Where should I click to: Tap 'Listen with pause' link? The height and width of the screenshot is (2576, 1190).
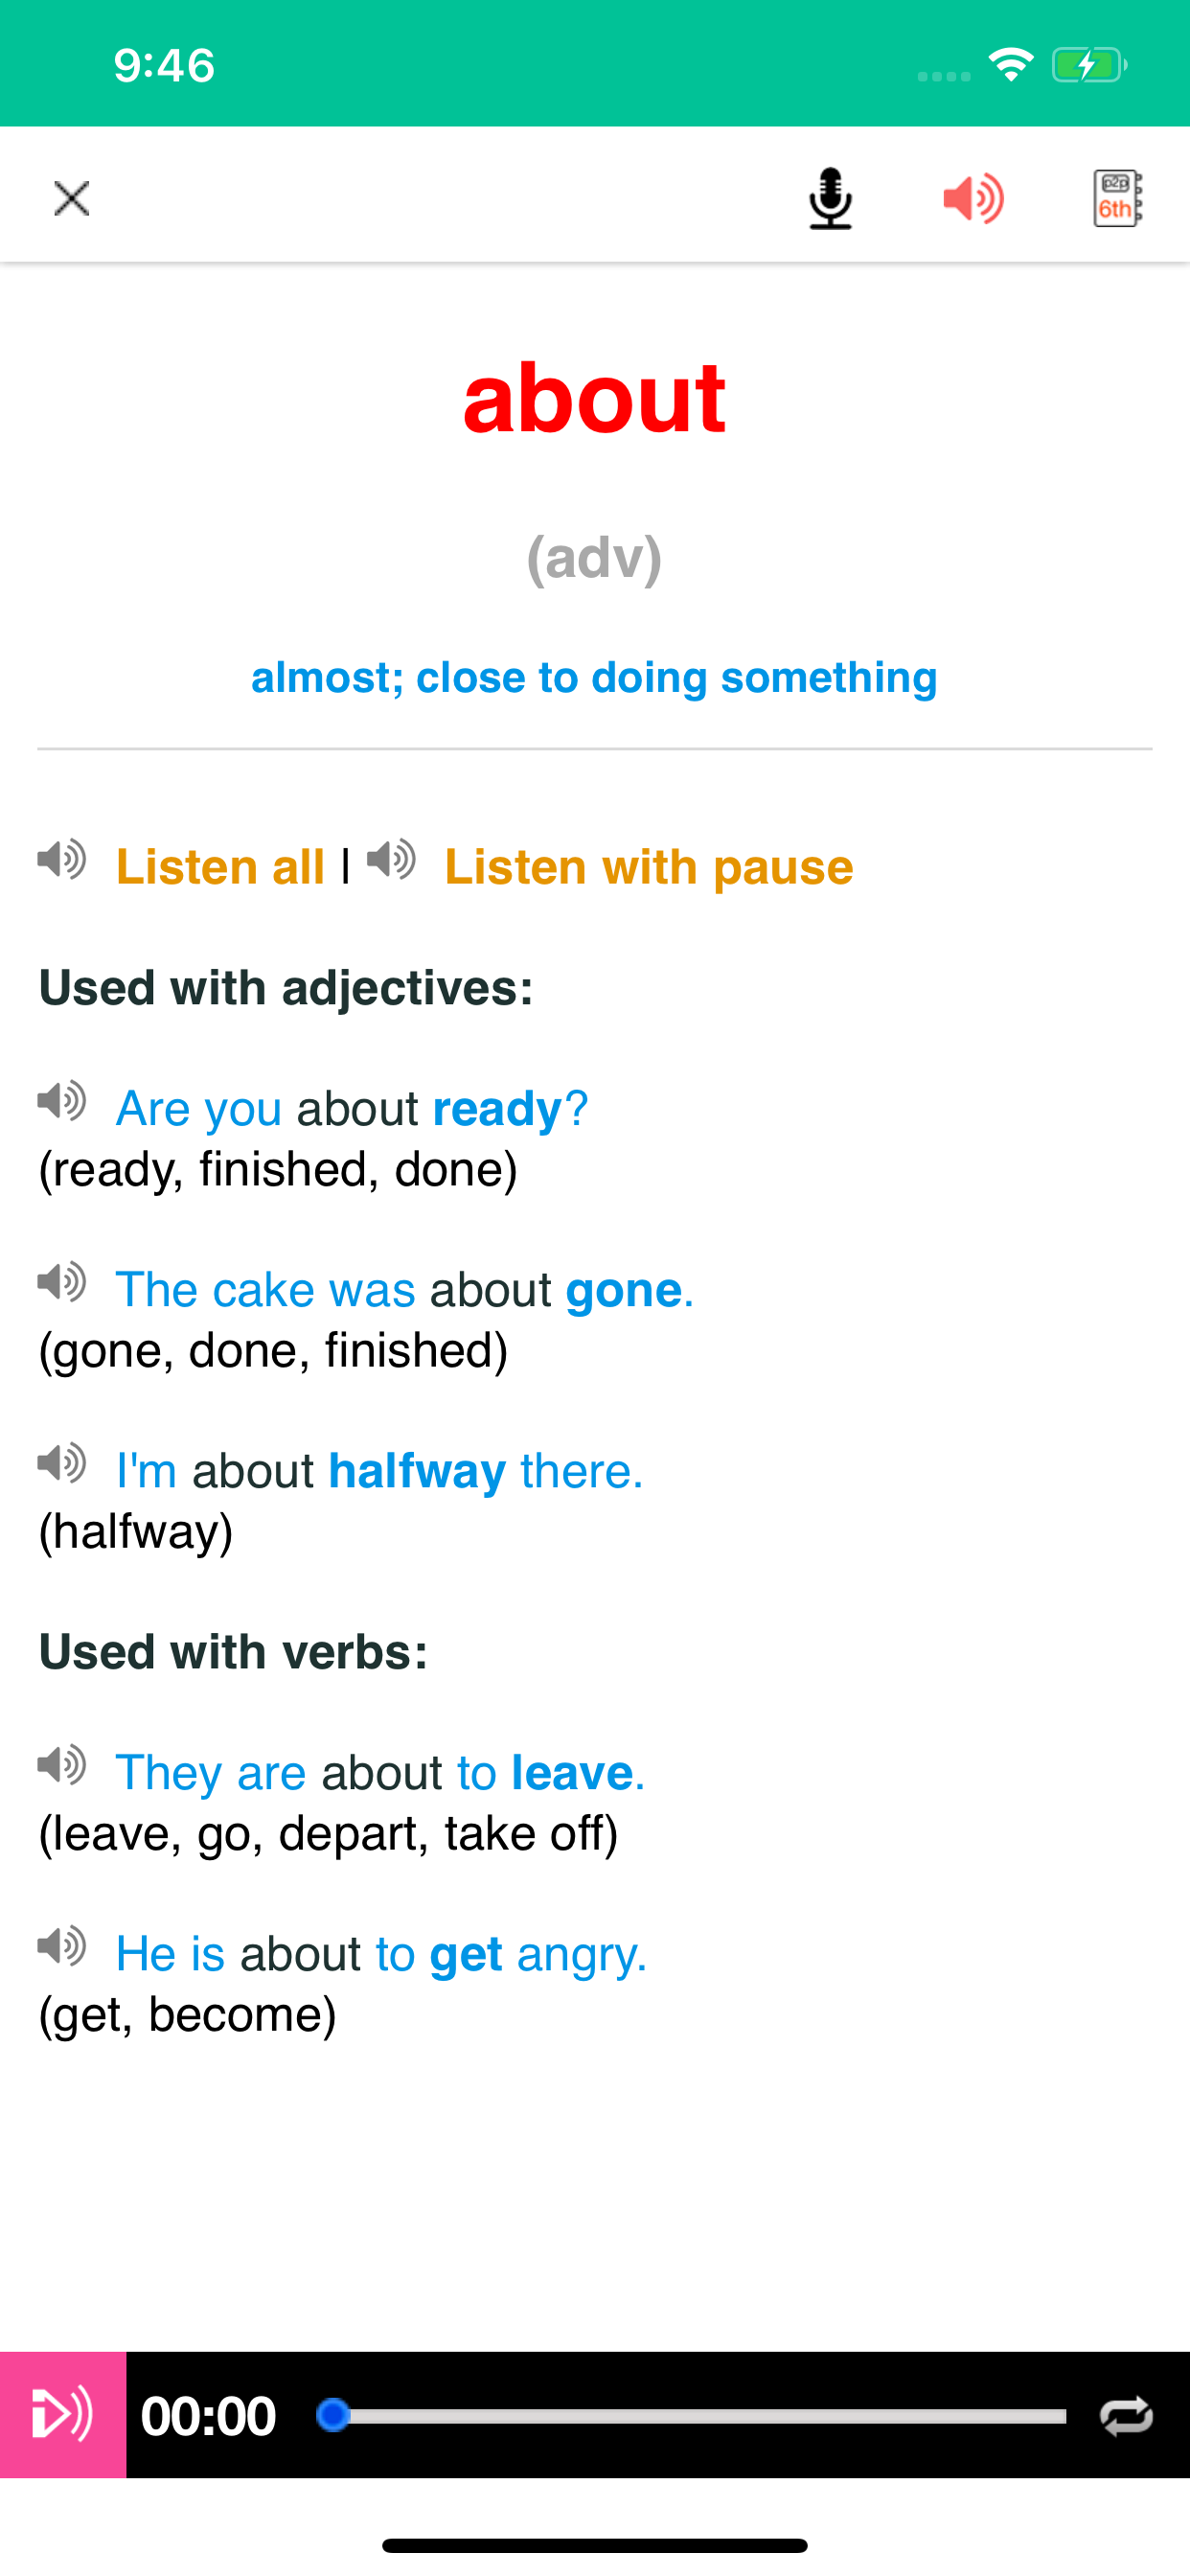coord(648,867)
